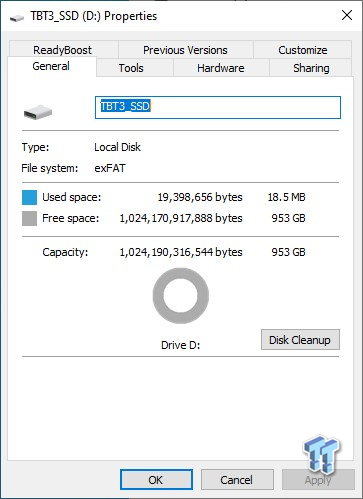The image size is (363, 499).
Task: Click the disk usage donut chart
Action: (x=181, y=296)
